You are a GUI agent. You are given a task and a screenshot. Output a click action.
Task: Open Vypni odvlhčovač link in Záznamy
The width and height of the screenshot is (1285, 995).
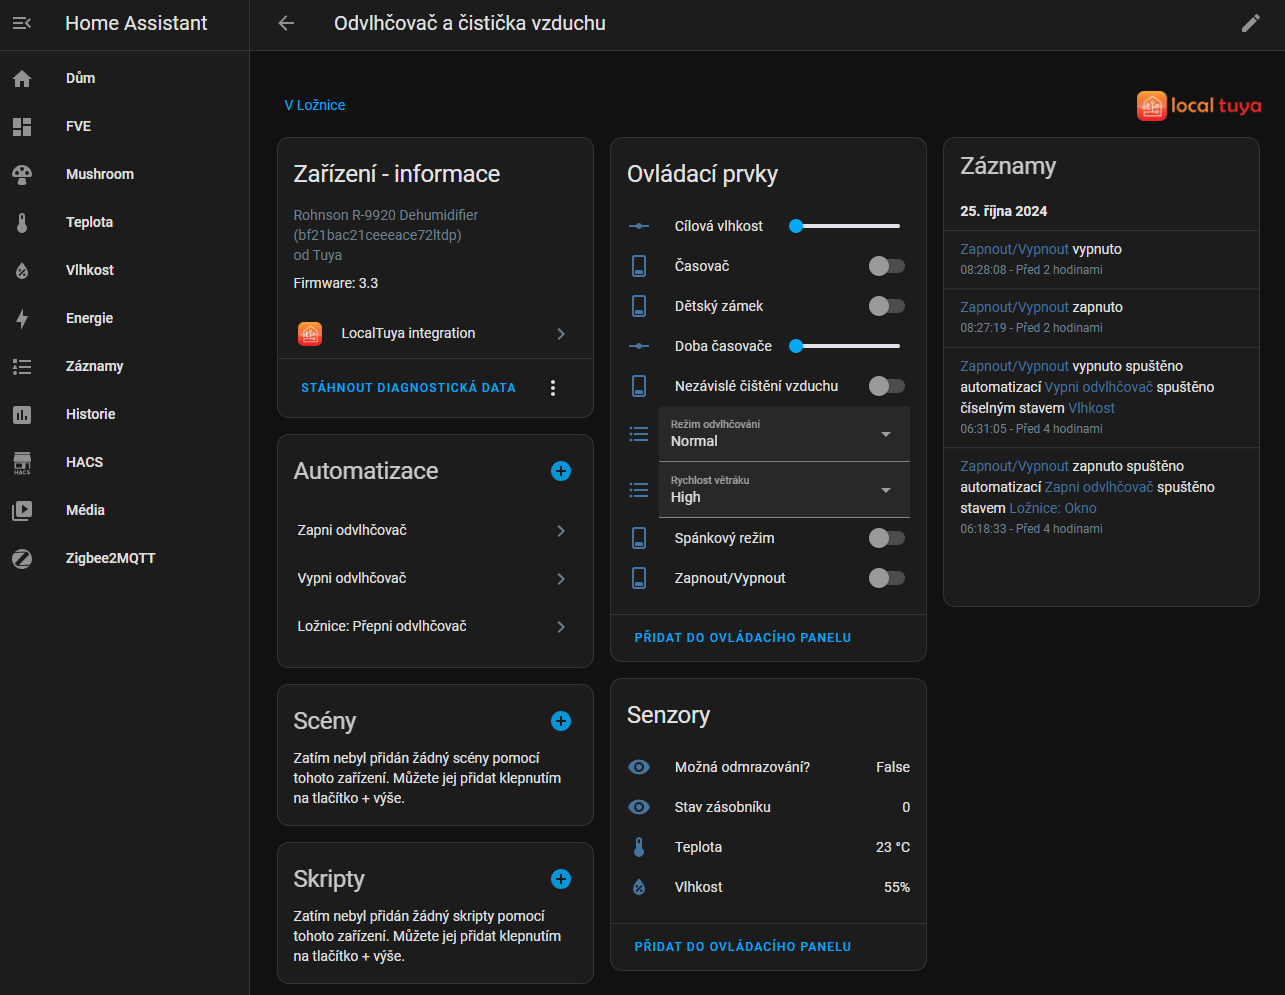pyautogui.click(x=1098, y=387)
